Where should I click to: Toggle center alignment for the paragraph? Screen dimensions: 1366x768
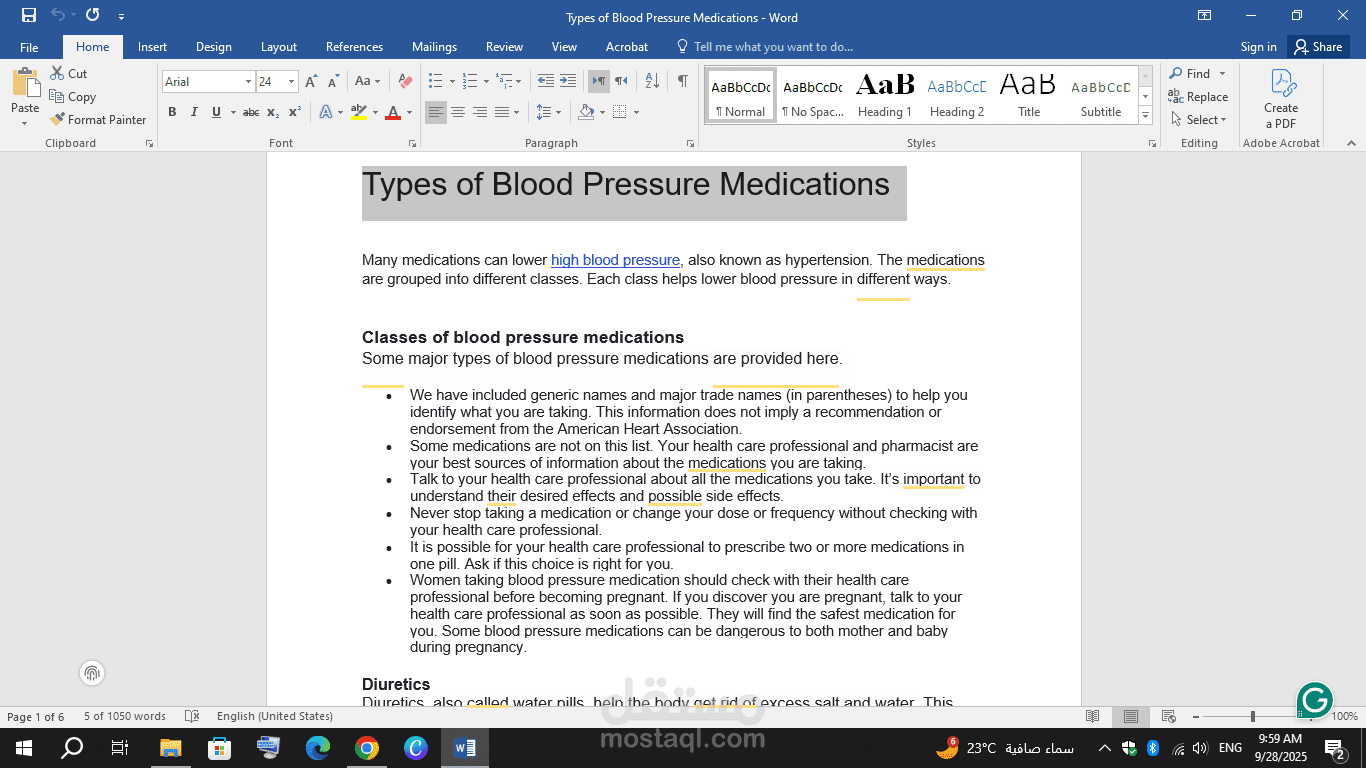(x=457, y=112)
